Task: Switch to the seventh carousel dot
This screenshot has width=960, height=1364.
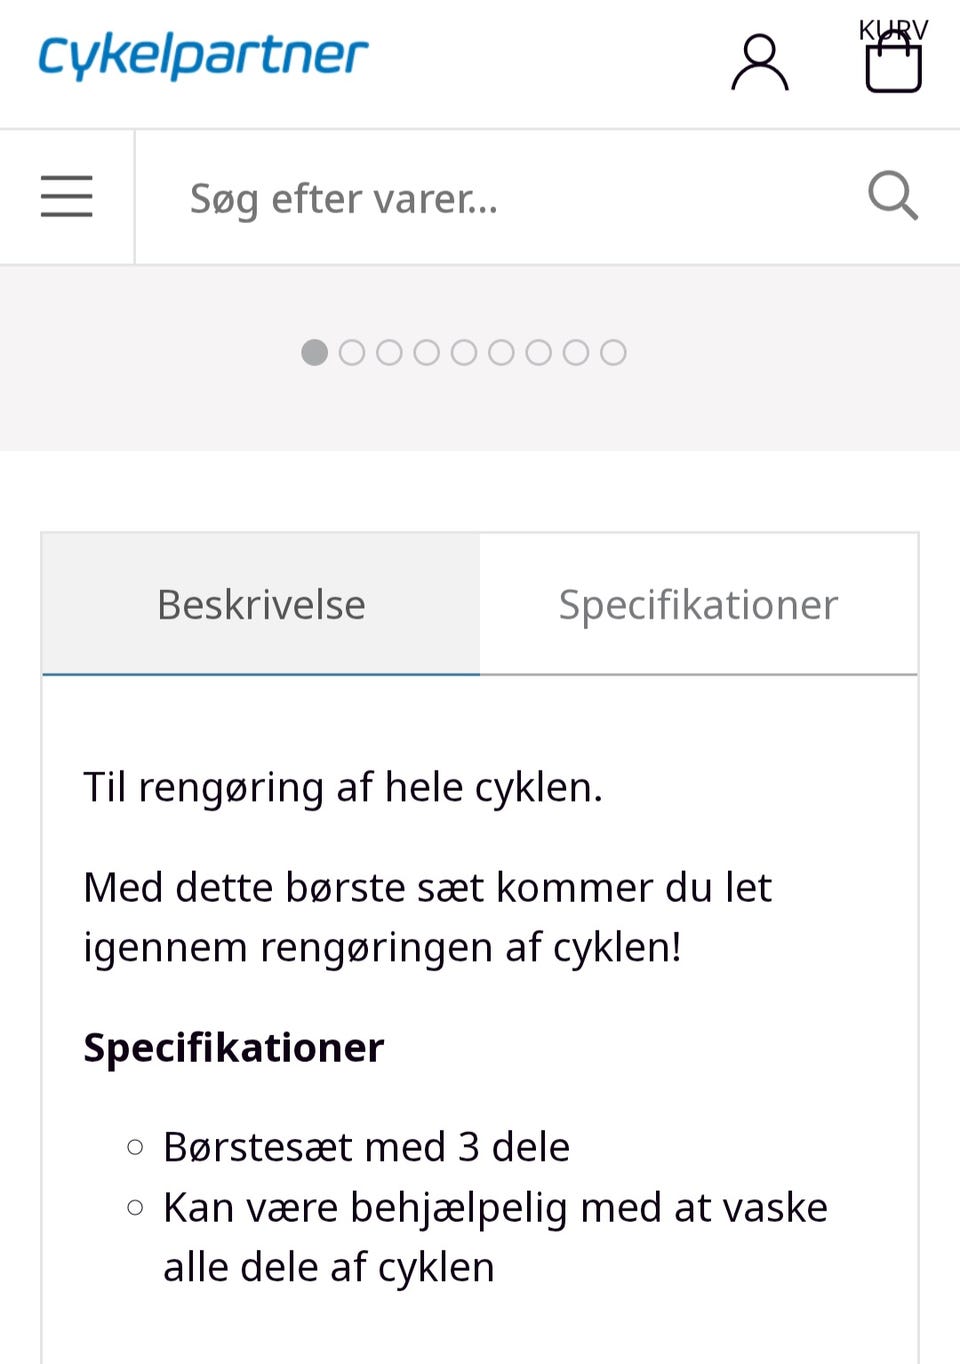Action: pos(539,352)
